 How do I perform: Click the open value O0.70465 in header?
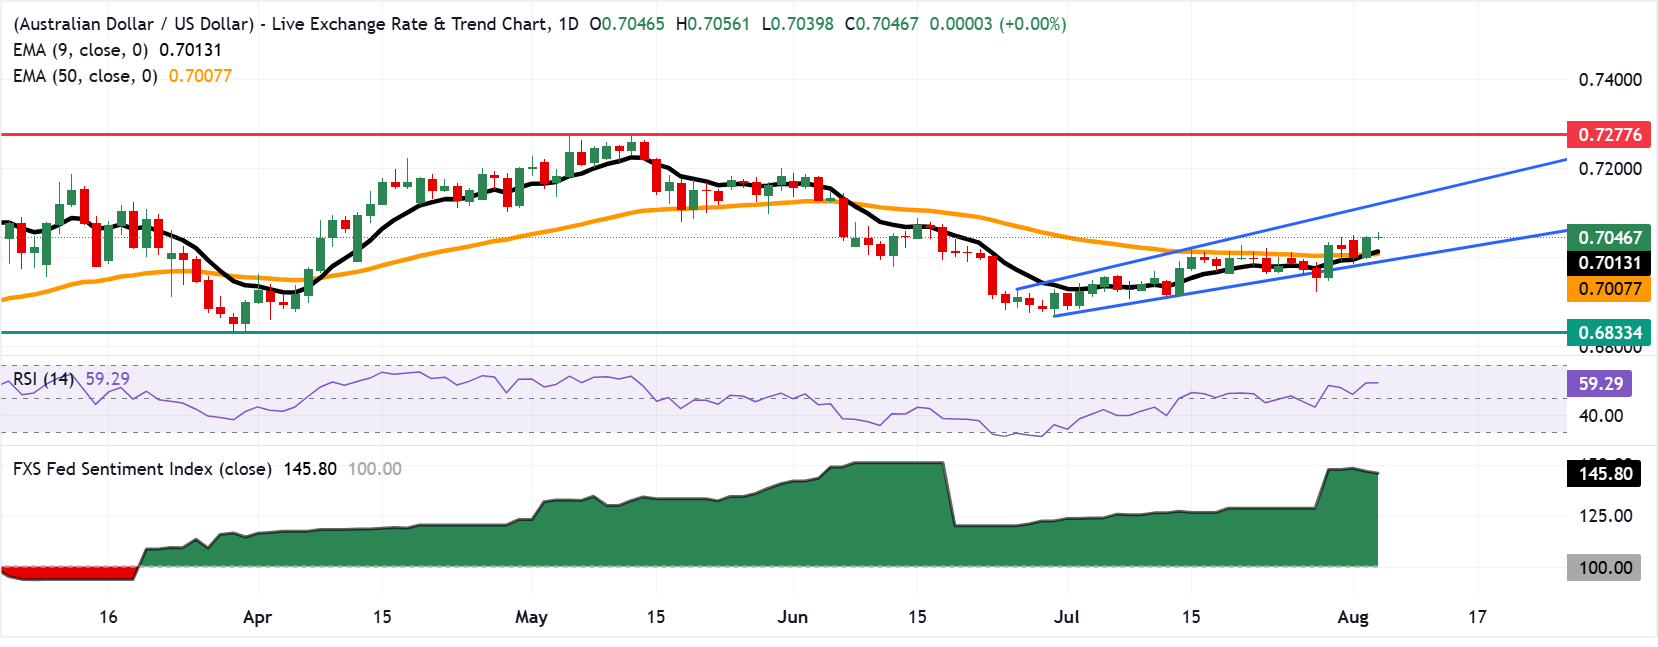click(626, 24)
